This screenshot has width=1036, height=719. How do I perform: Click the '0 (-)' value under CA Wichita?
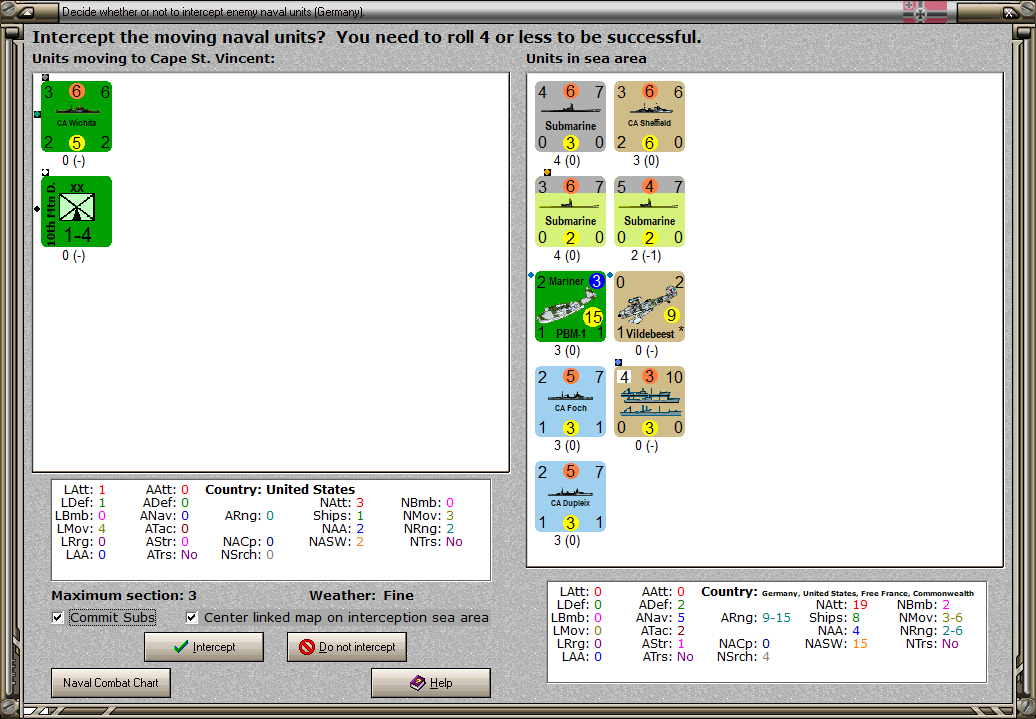[x=73, y=161]
